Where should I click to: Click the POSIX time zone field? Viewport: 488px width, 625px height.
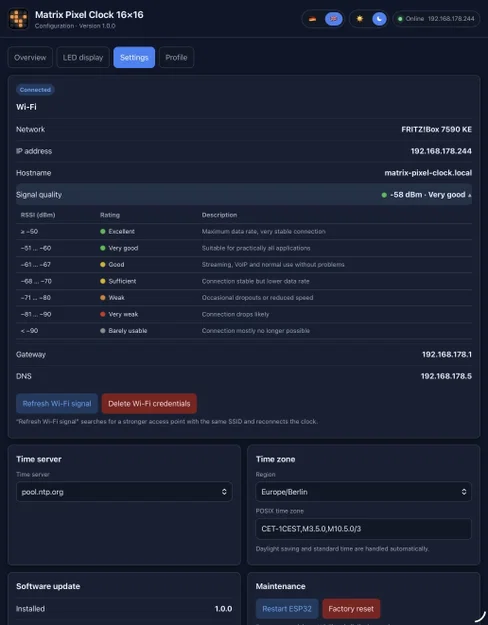point(363,529)
